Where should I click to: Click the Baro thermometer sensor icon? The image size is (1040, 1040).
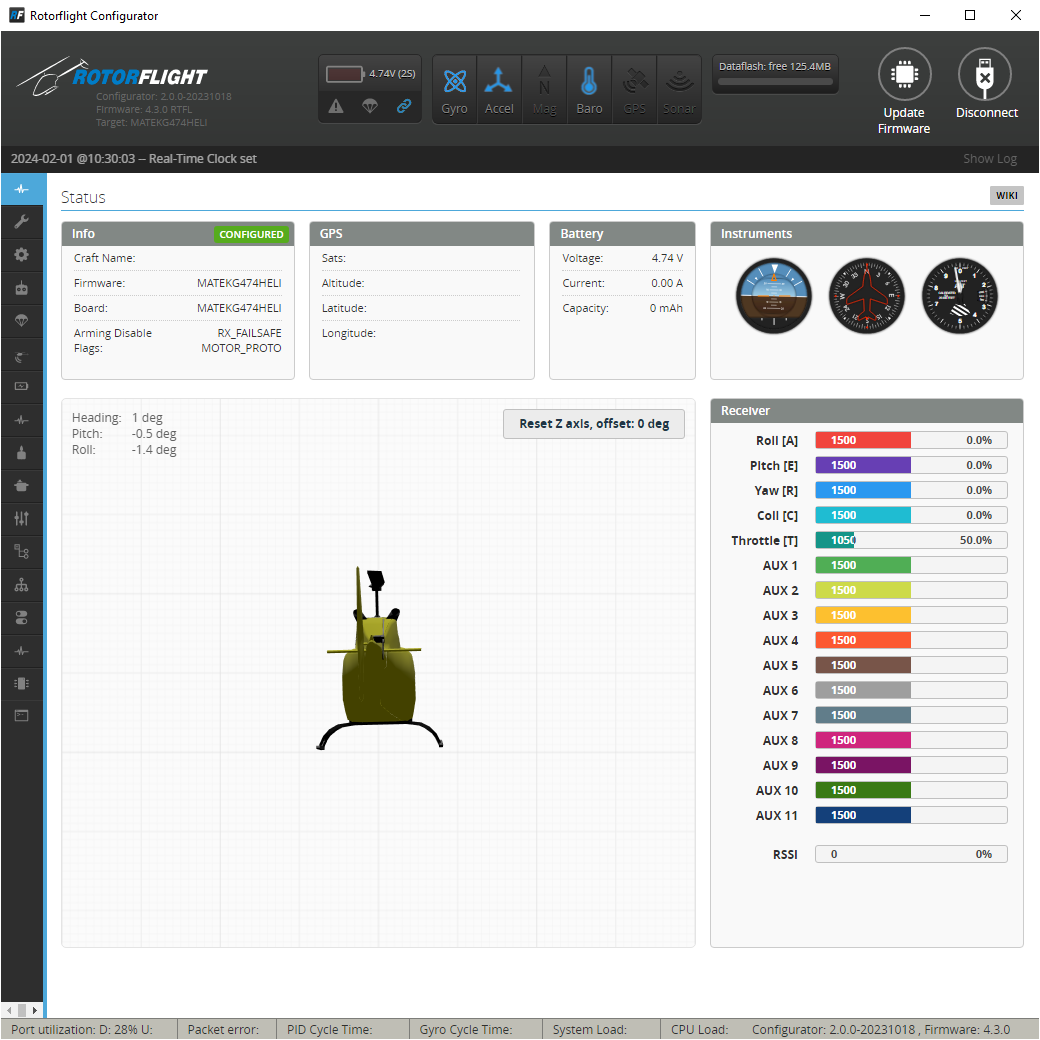point(589,89)
